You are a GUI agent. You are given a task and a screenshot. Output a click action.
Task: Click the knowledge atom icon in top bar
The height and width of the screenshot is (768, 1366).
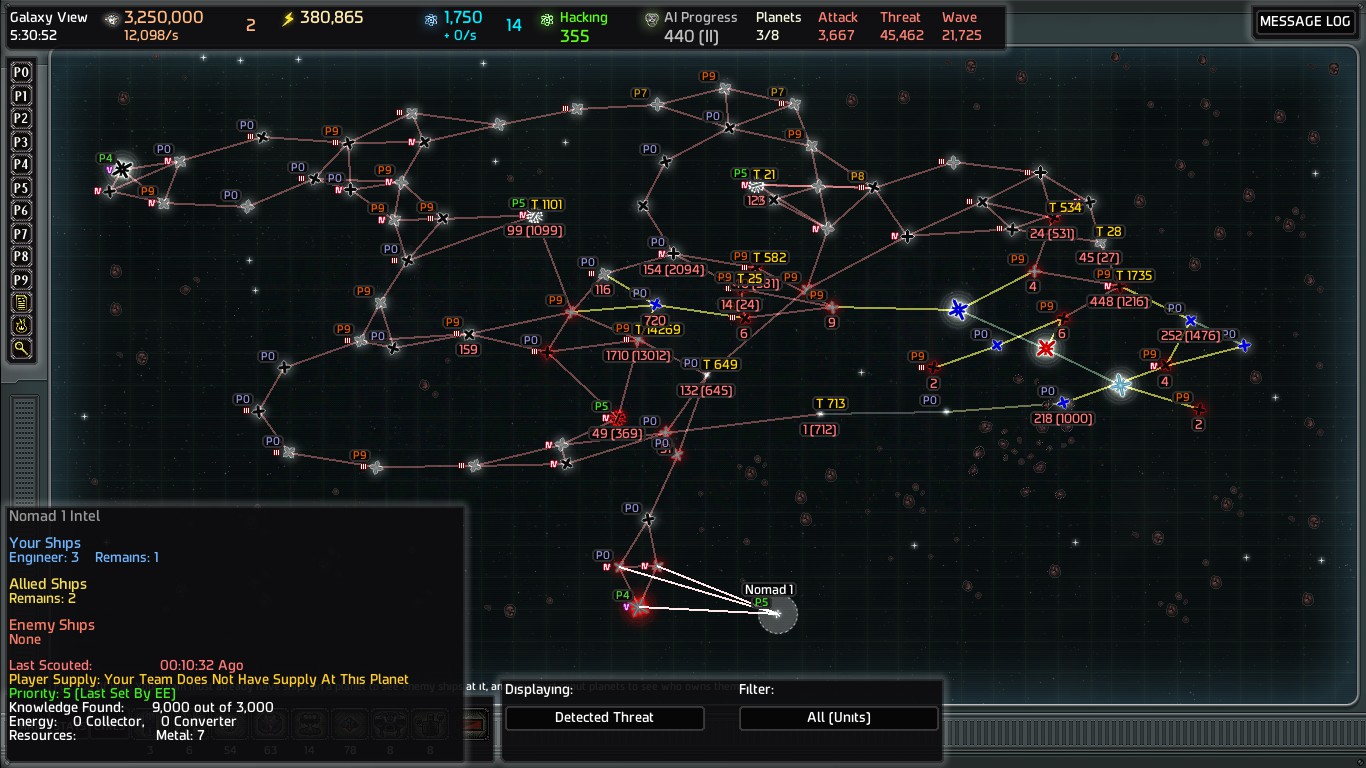[431, 19]
